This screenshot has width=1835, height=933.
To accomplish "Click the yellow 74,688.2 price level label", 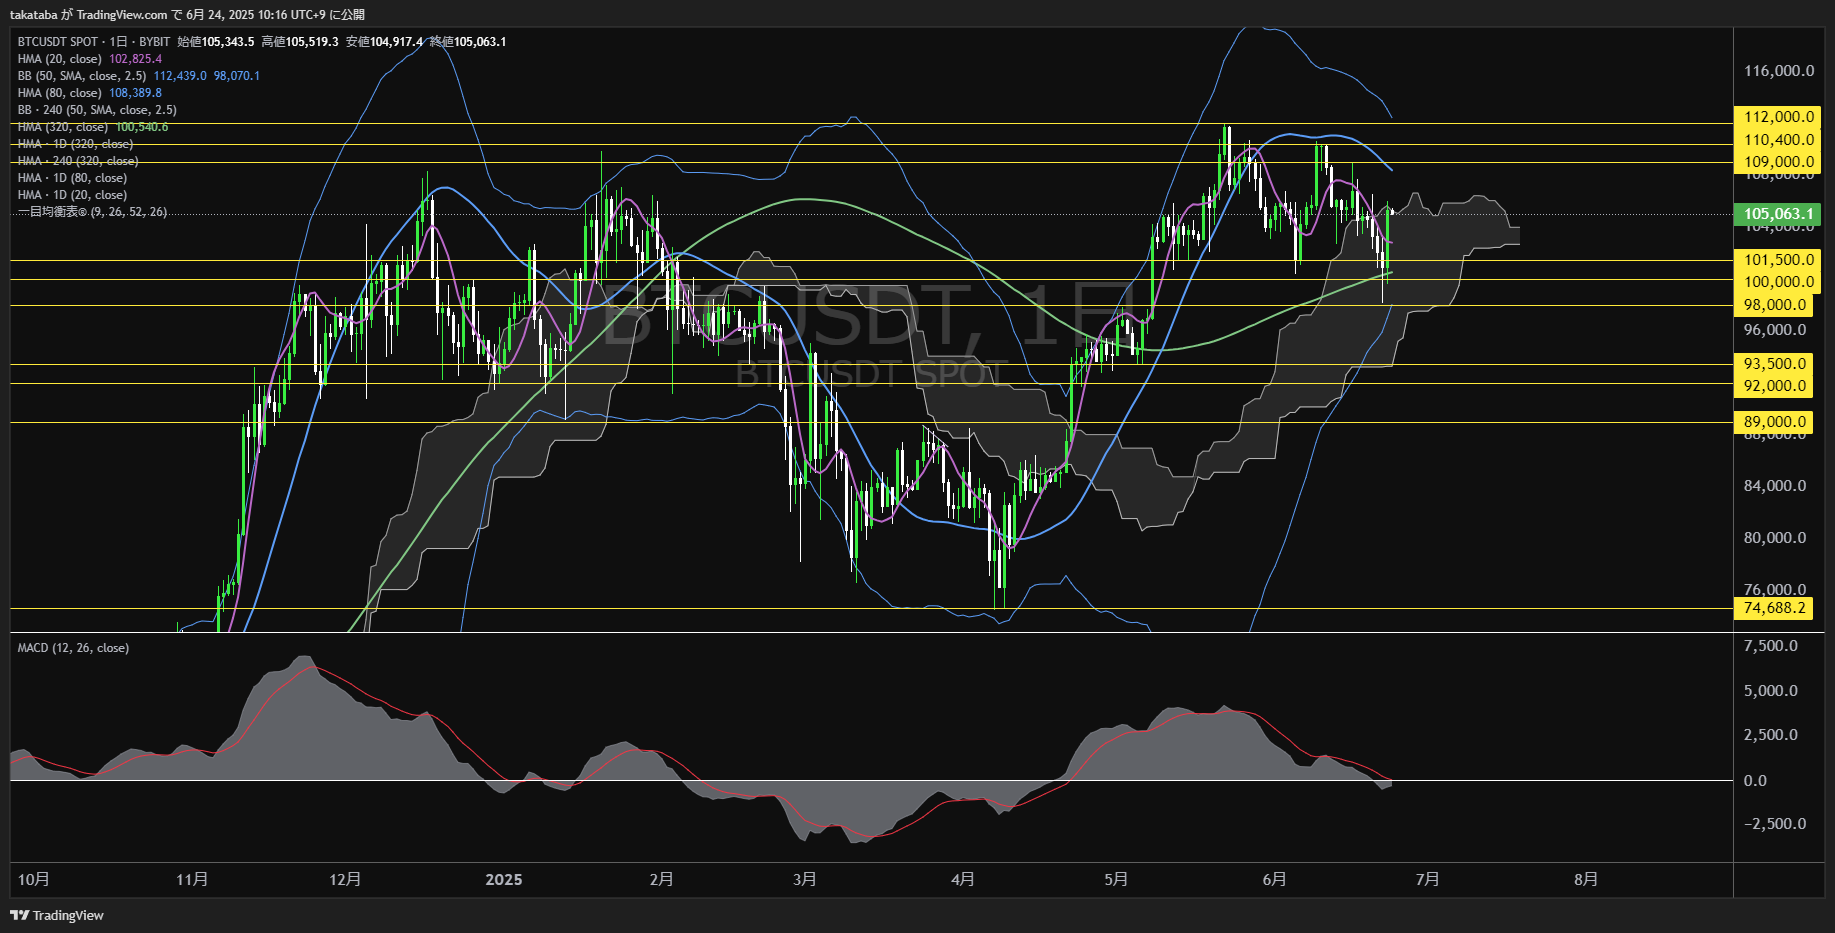I will point(1775,608).
